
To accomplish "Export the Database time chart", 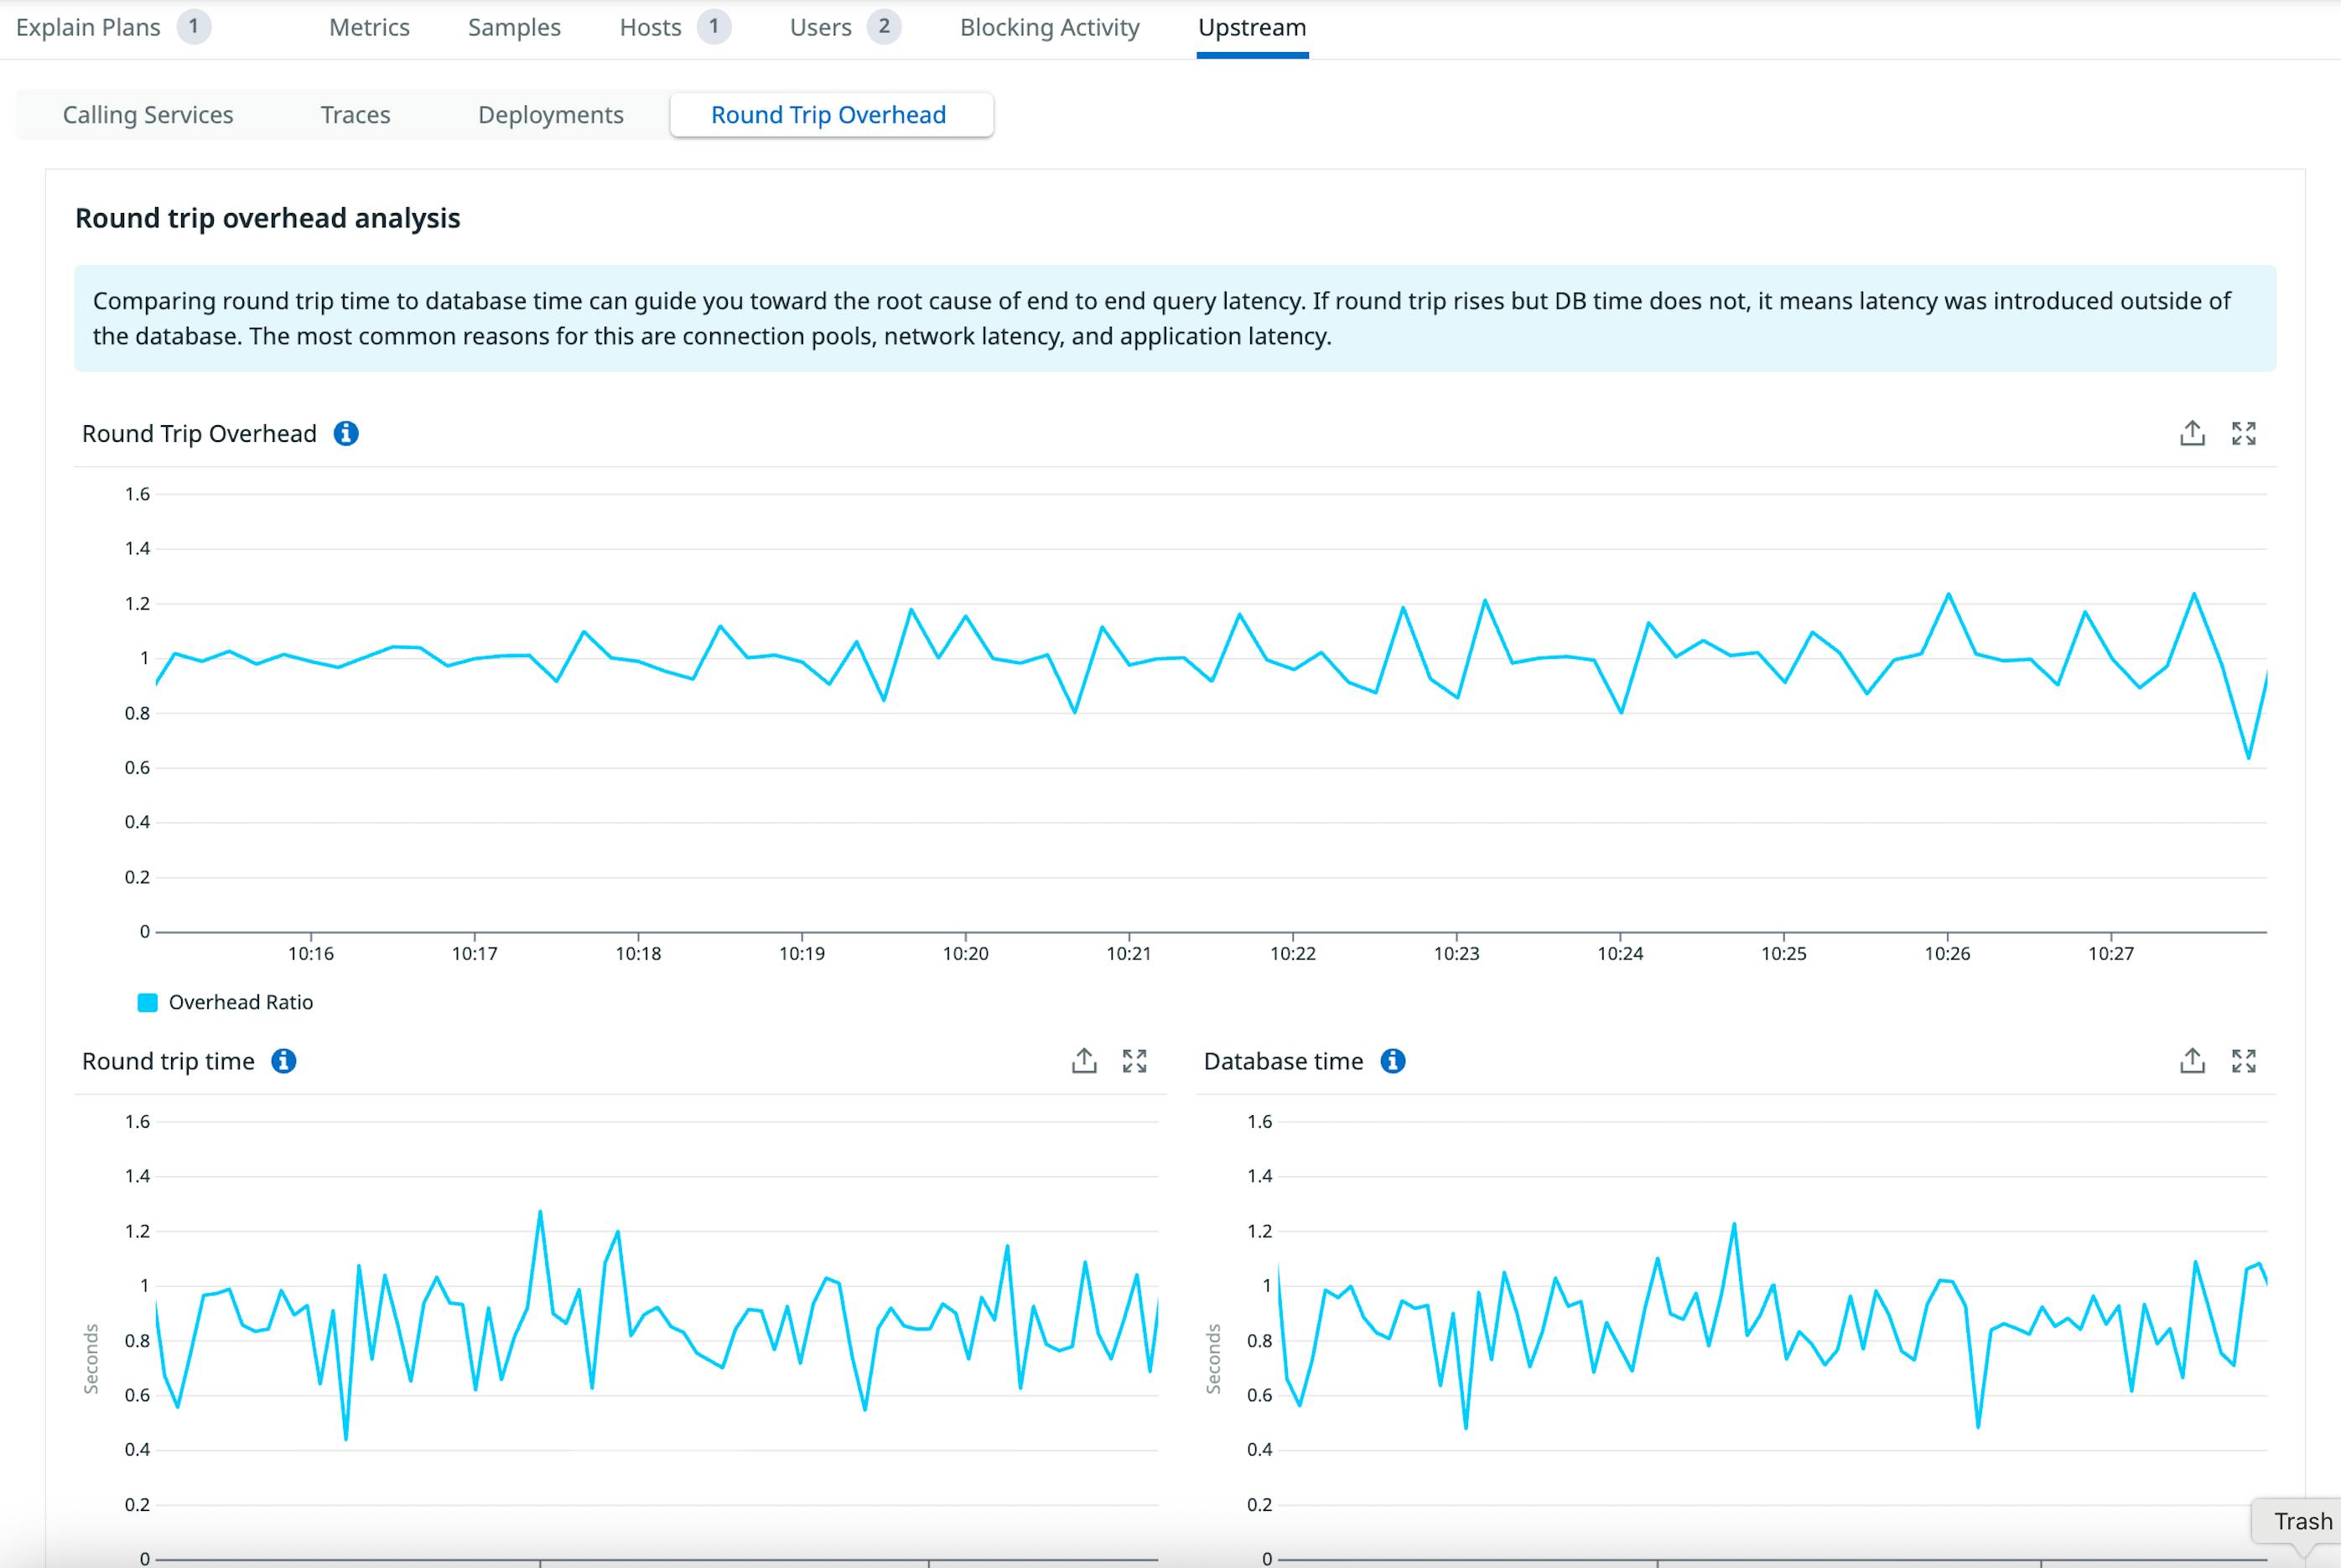I will (2191, 1061).
